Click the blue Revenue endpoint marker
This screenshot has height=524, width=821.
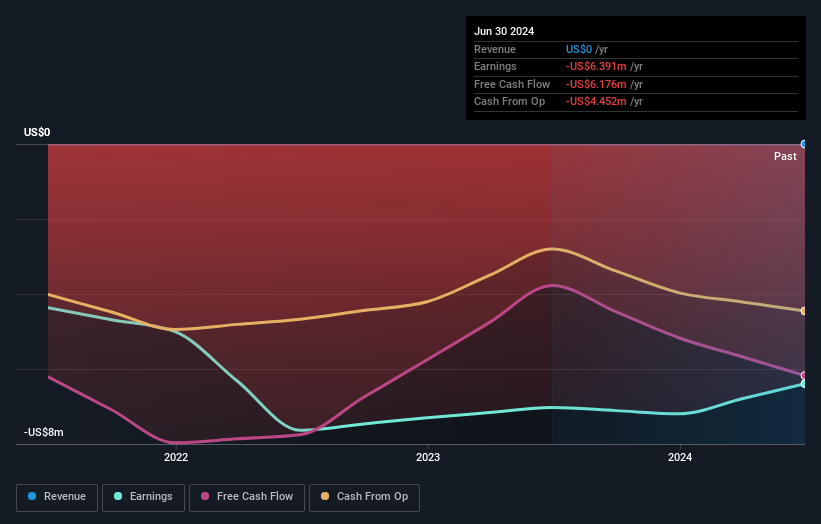coord(804,144)
